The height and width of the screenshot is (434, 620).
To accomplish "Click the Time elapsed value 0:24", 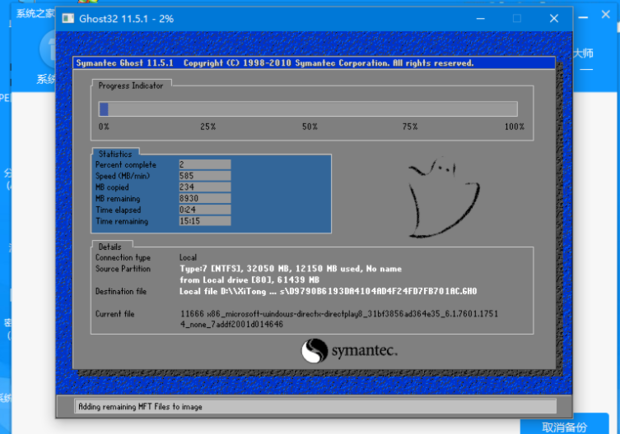I will point(204,209).
